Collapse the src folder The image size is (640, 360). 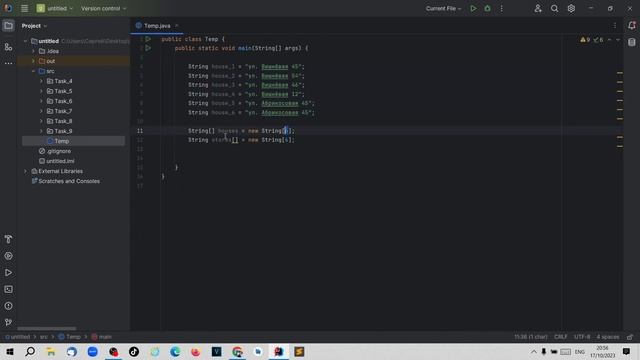tap(33, 71)
